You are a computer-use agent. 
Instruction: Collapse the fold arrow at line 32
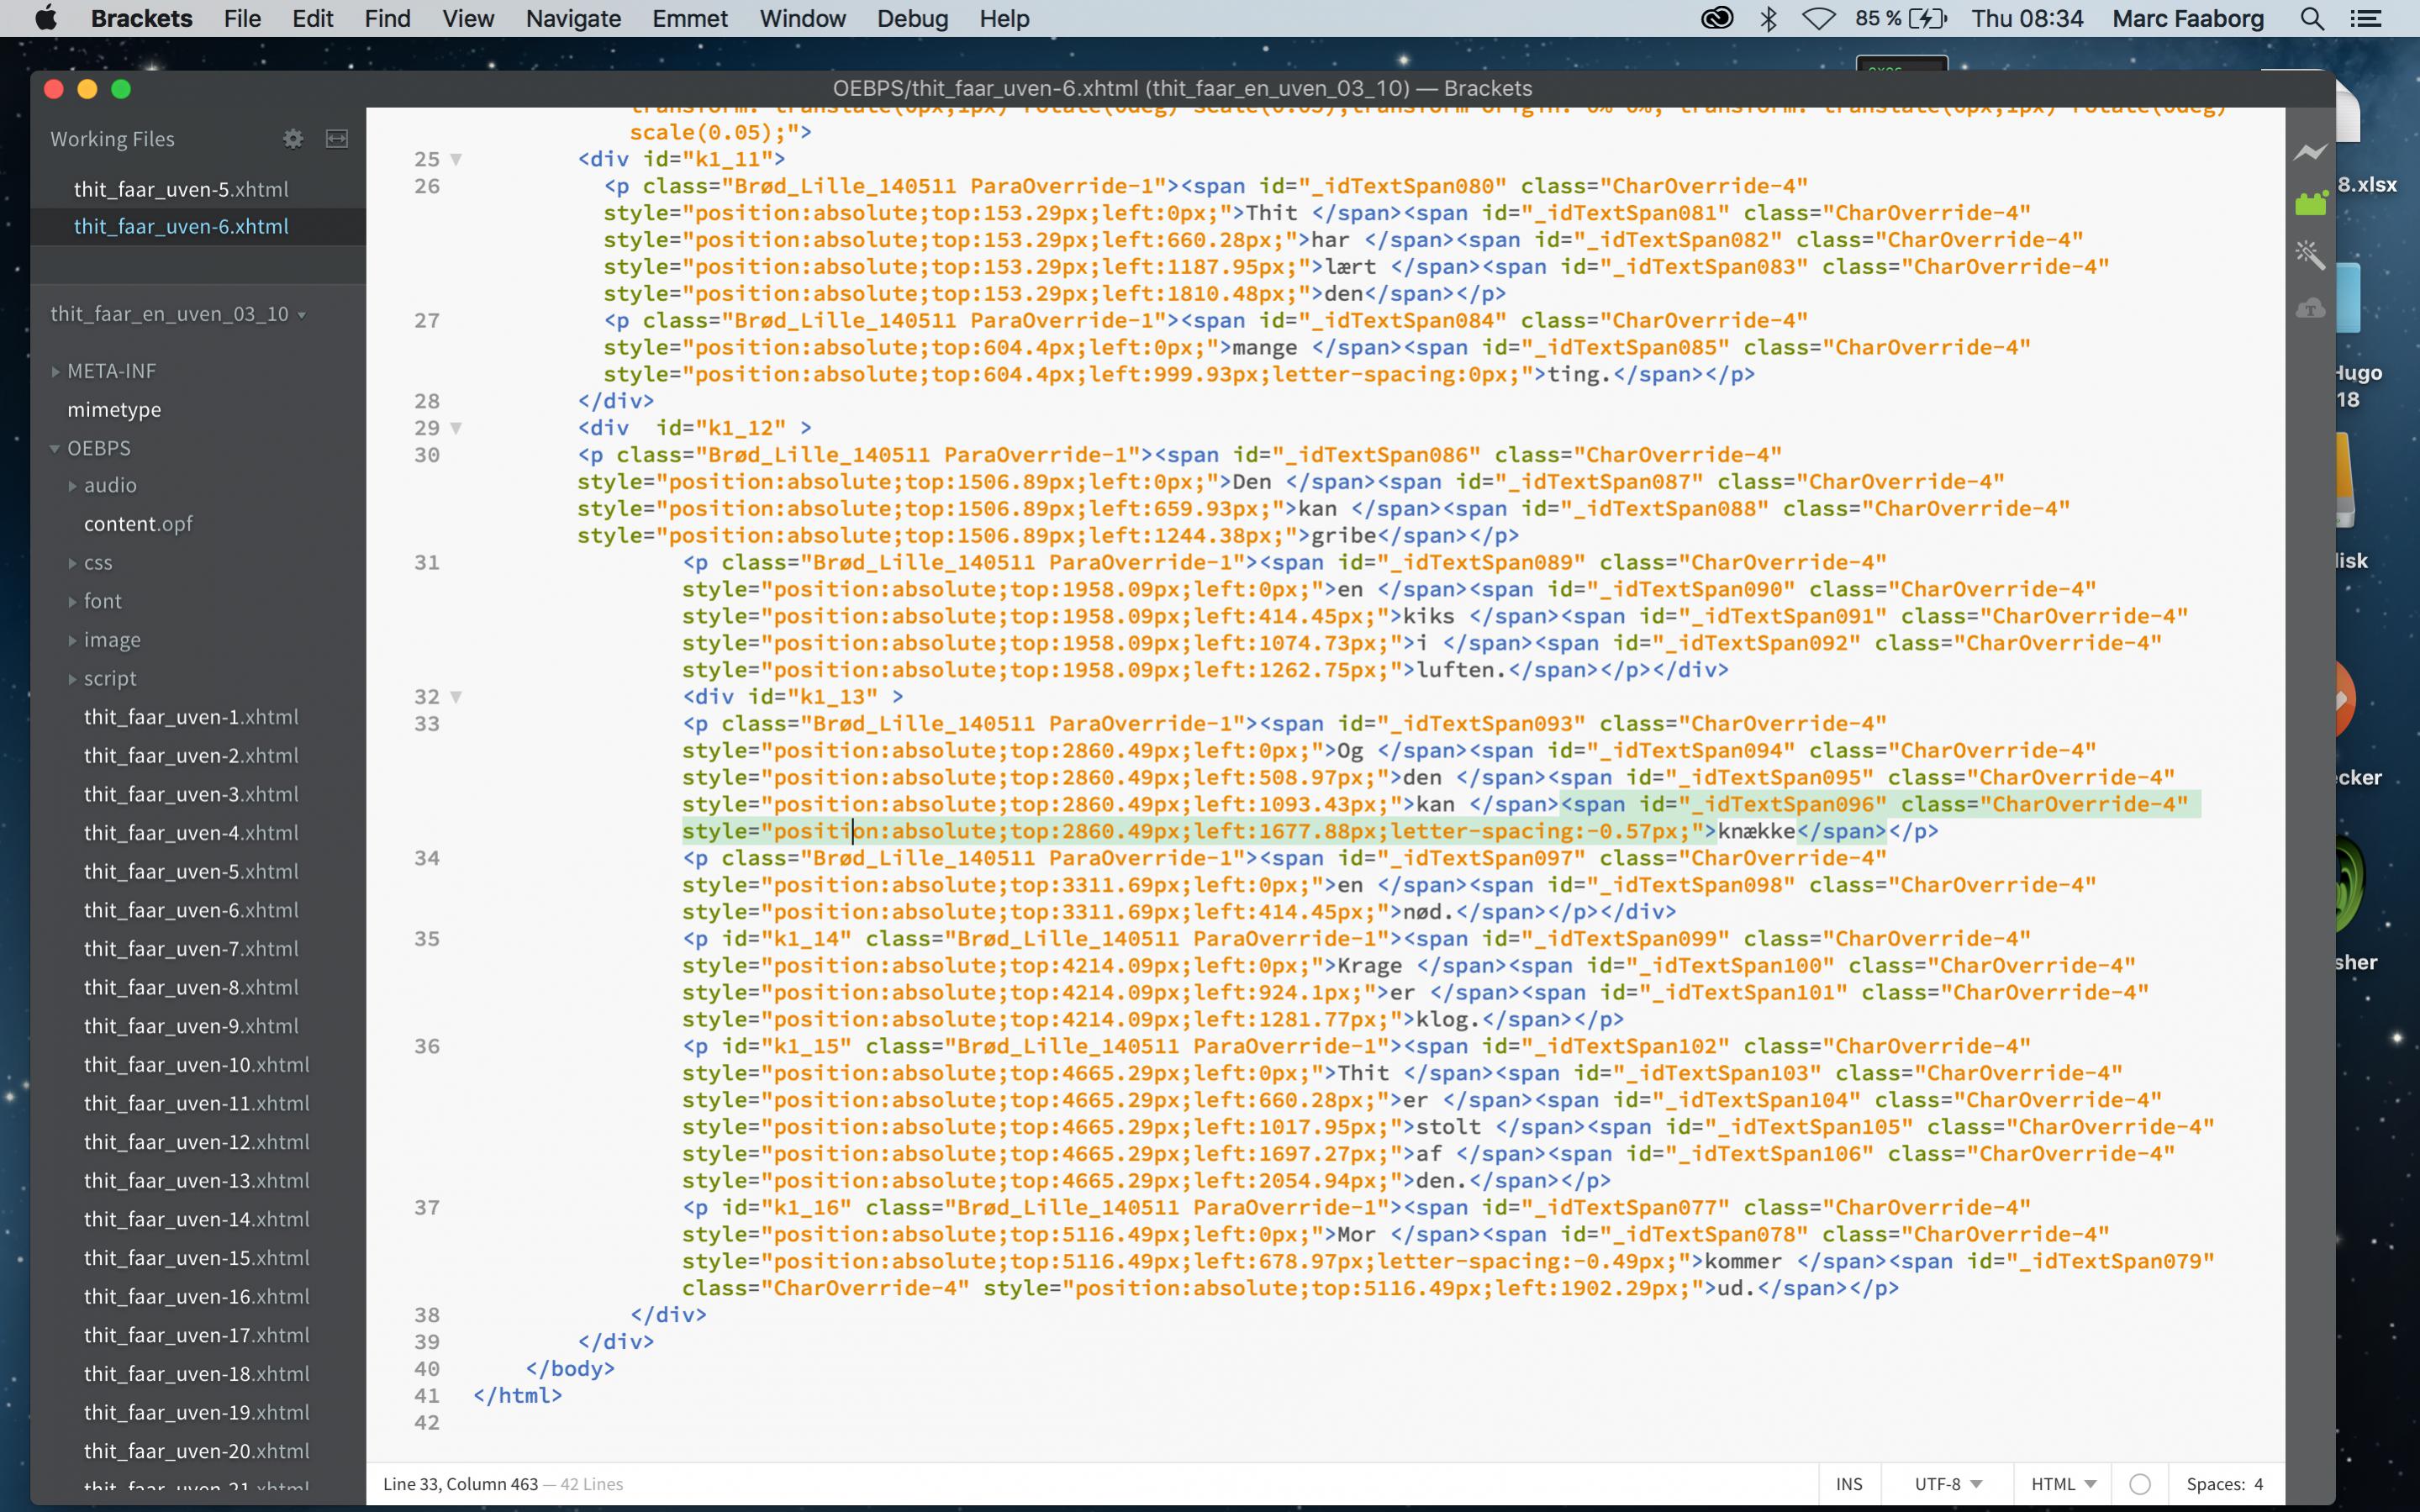[456, 697]
